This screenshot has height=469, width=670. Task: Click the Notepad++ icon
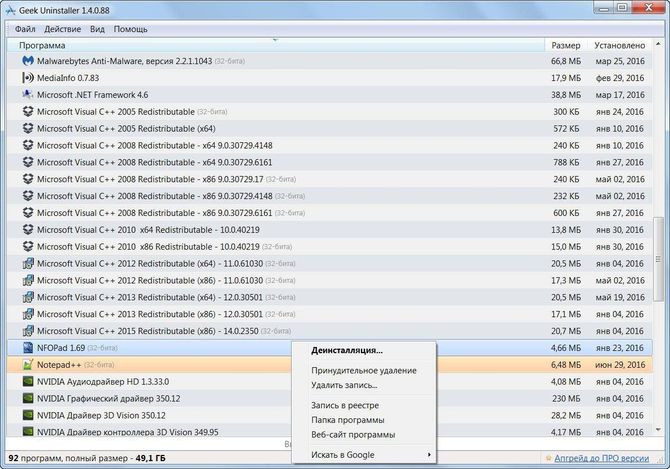[28, 364]
